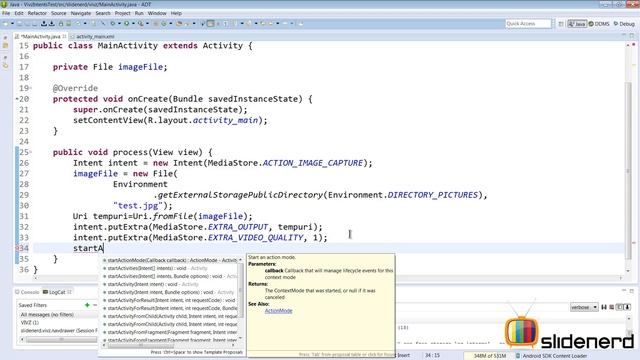Click the Debug bug toolbar icon
Screen dimensions: 640x360
[113, 24]
